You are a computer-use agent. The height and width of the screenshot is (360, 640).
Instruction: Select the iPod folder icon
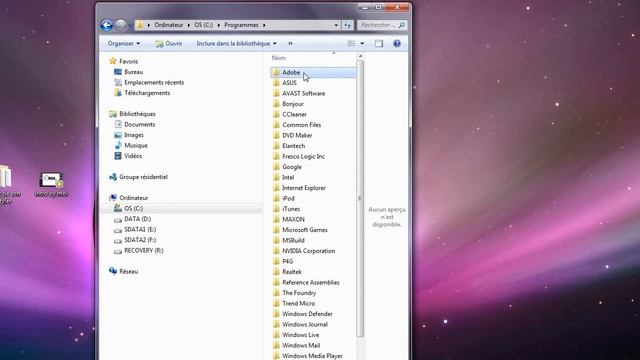[x=276, y=198]
